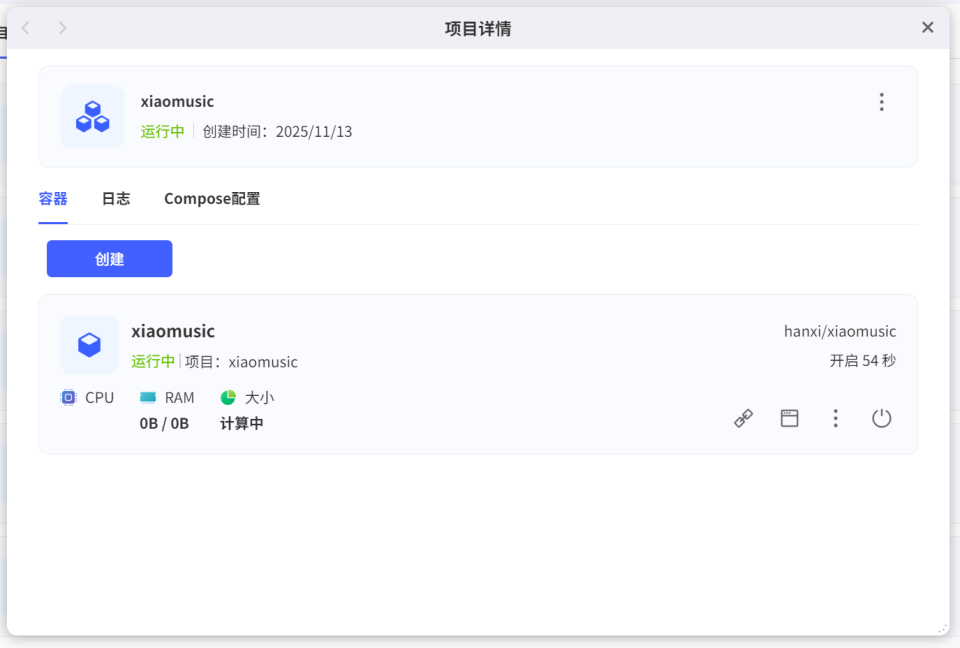Select the 容器 tab
This screenshot has height=648, width=960.
click(x=53, y=198)
